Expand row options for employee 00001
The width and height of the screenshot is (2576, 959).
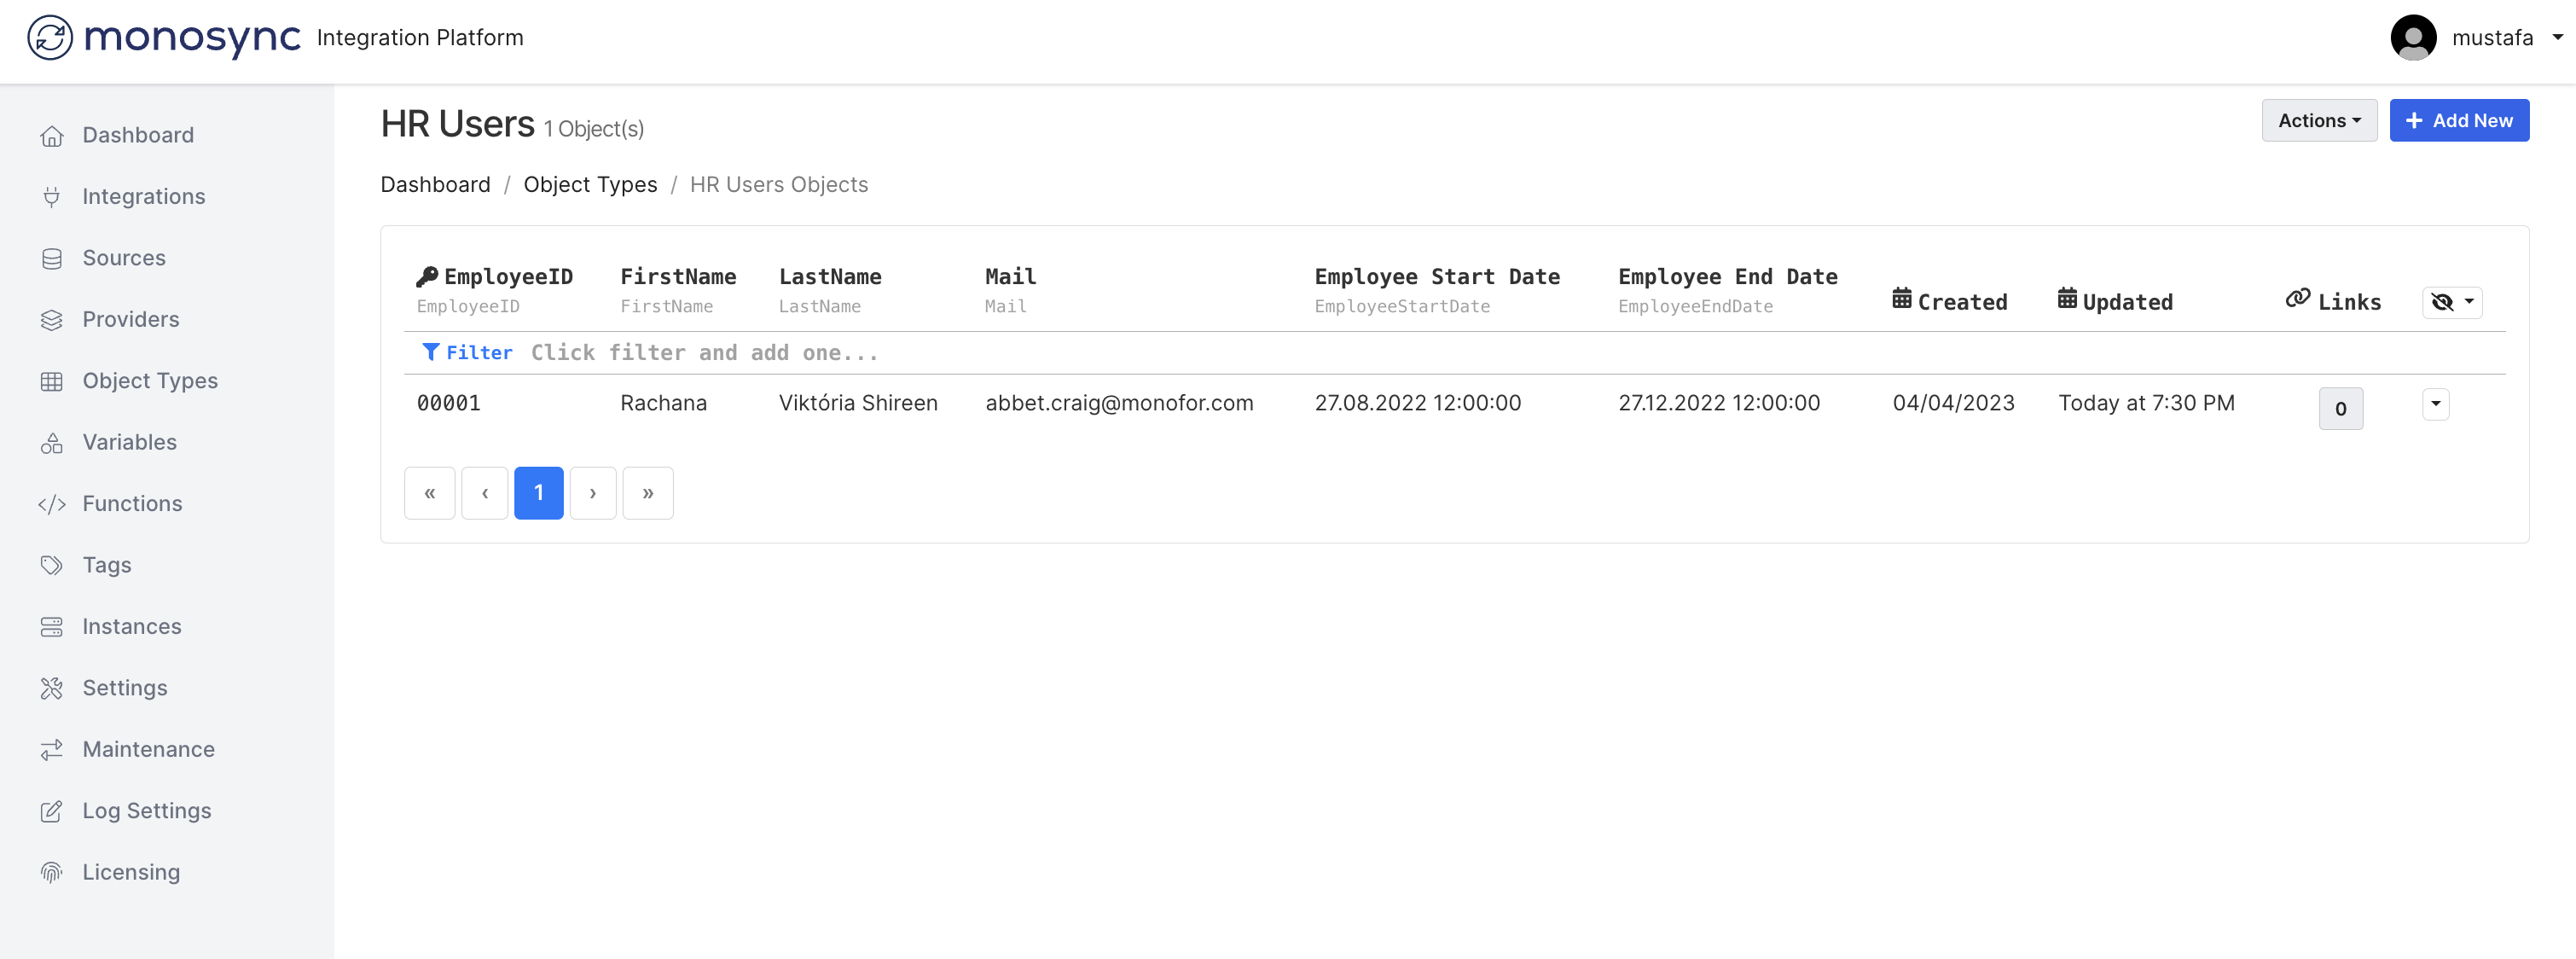point(2435,404)
